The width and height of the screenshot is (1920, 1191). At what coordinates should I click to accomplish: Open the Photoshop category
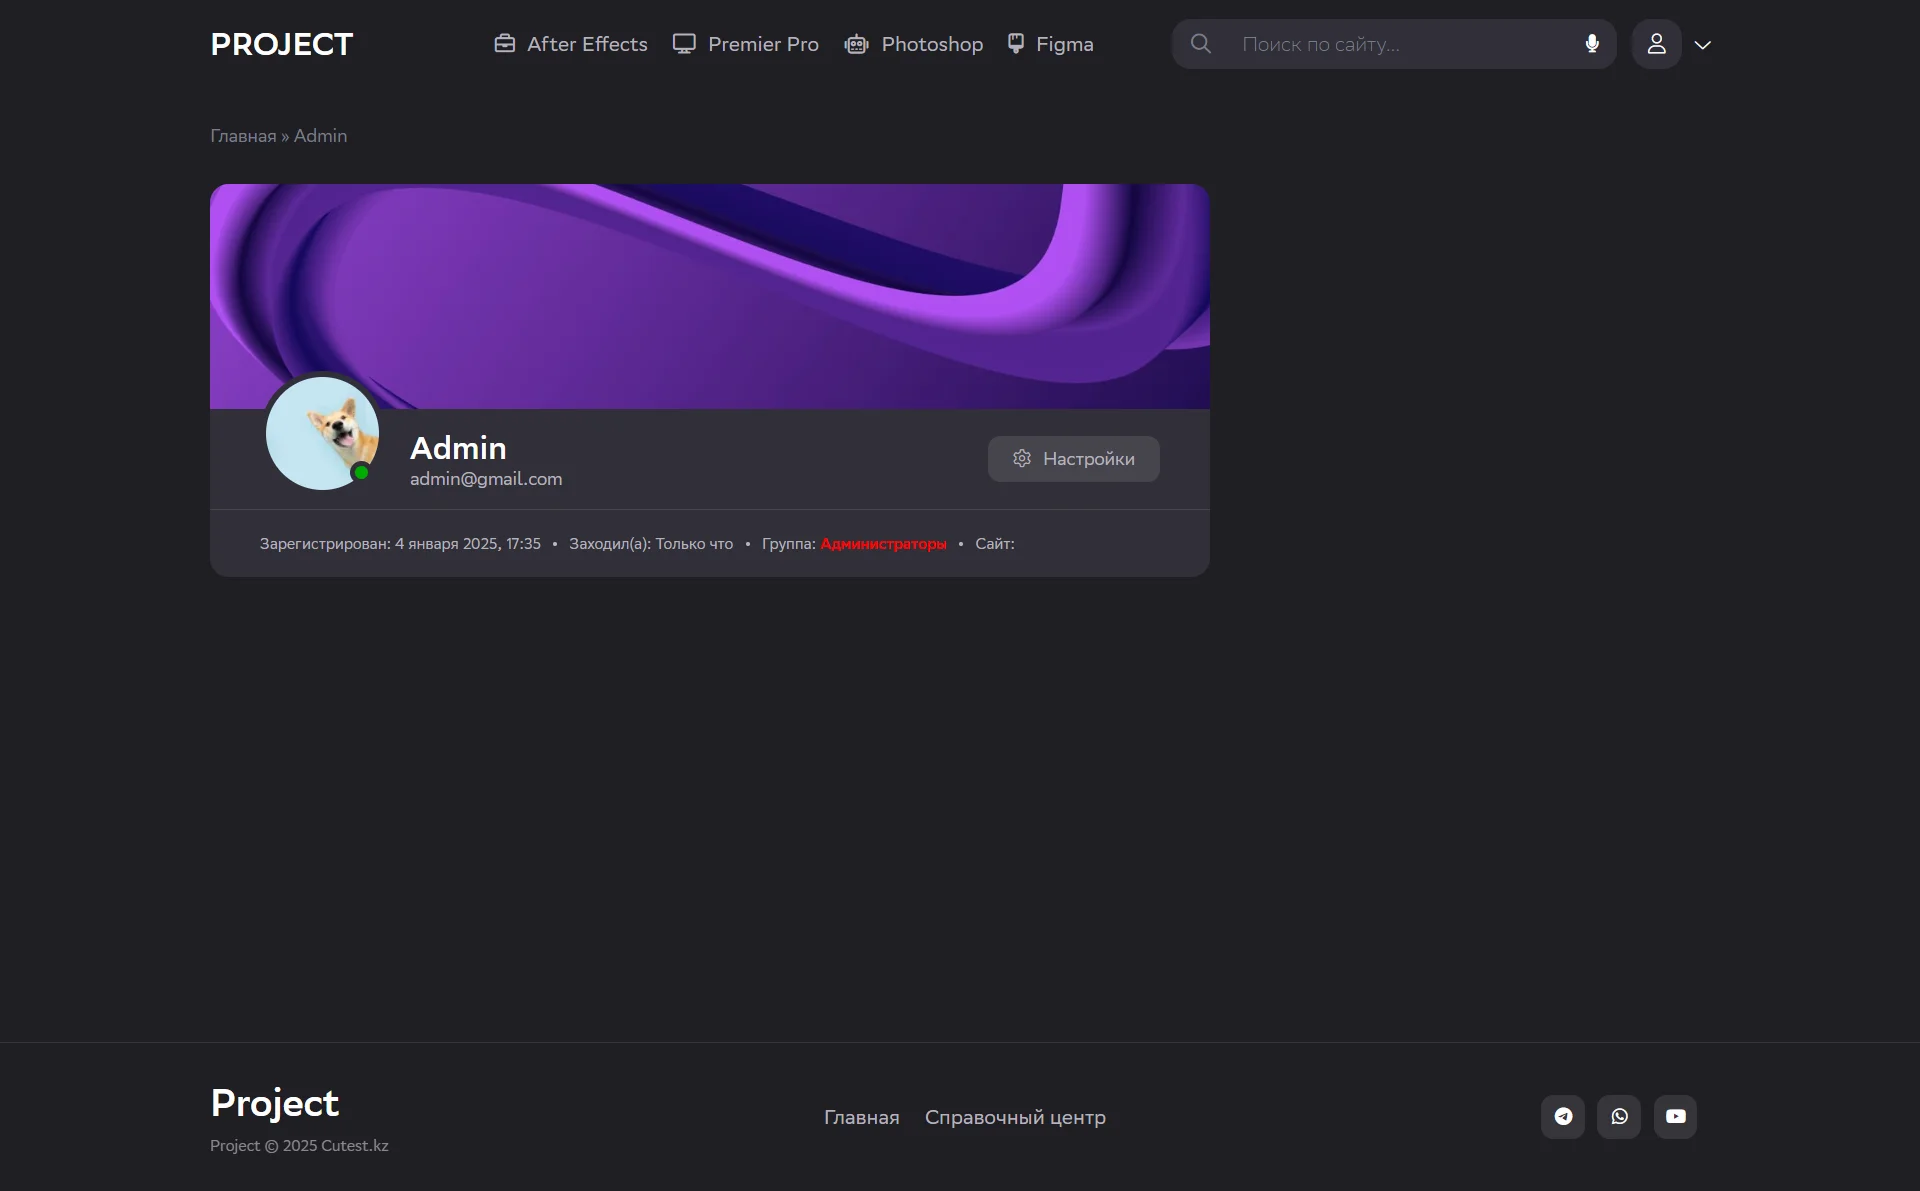point(931,44)
